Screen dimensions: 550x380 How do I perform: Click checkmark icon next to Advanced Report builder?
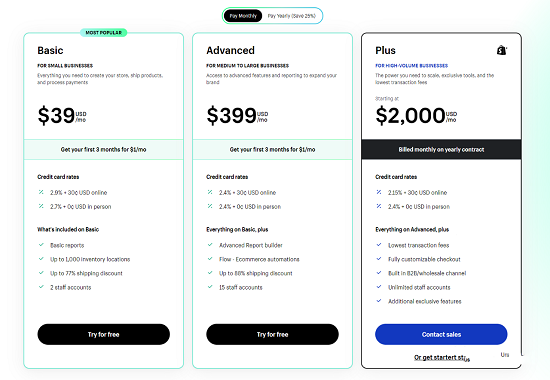[x=210, y=245]
